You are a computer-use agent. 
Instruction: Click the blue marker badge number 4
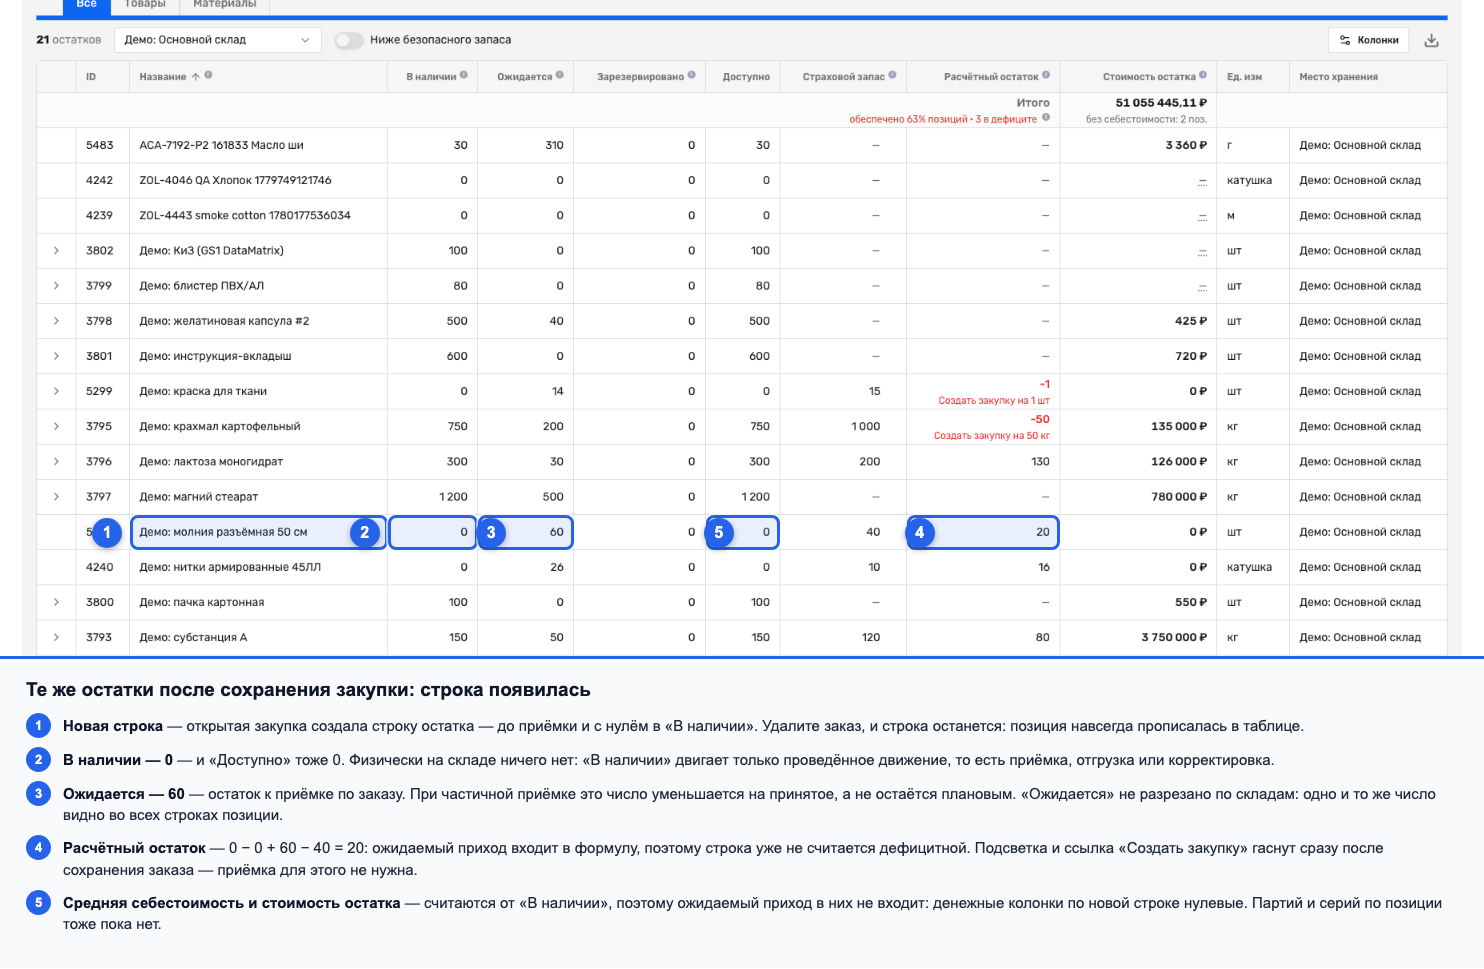pos(920,533)
